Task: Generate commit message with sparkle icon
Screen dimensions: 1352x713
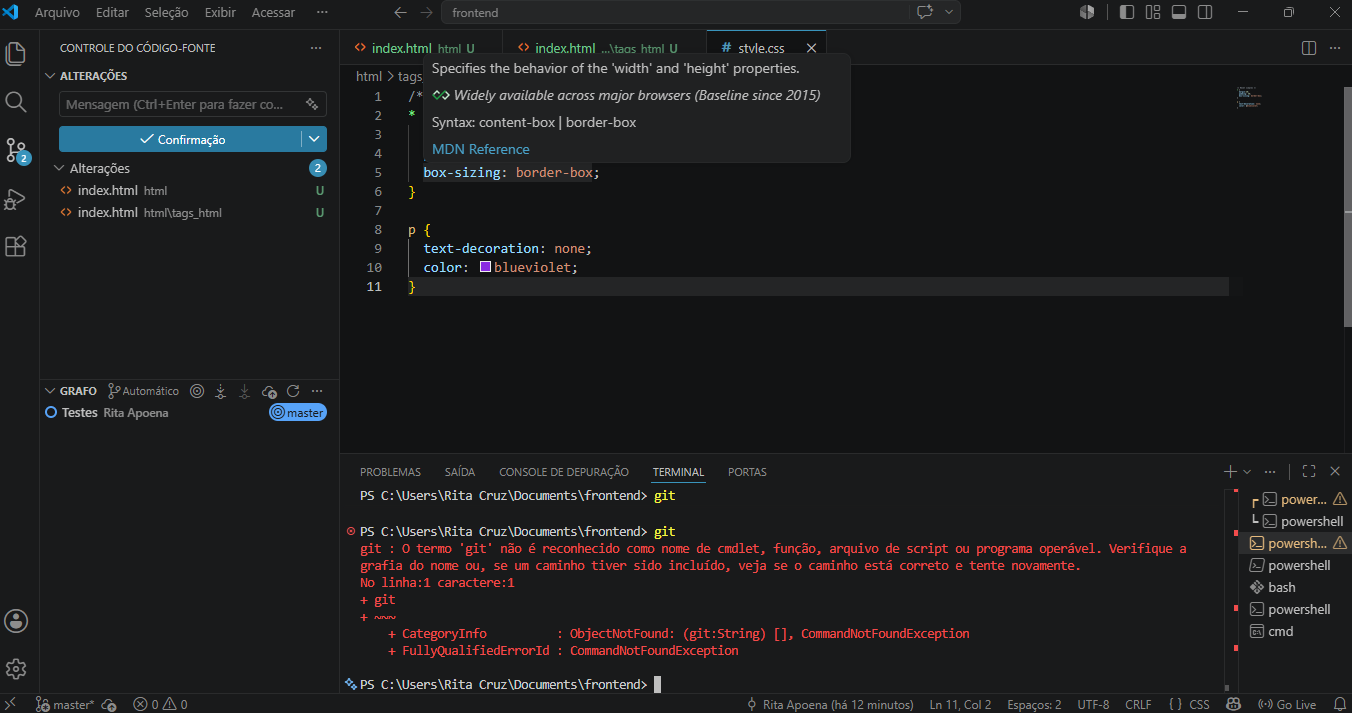Action: (x=312, y=104)
